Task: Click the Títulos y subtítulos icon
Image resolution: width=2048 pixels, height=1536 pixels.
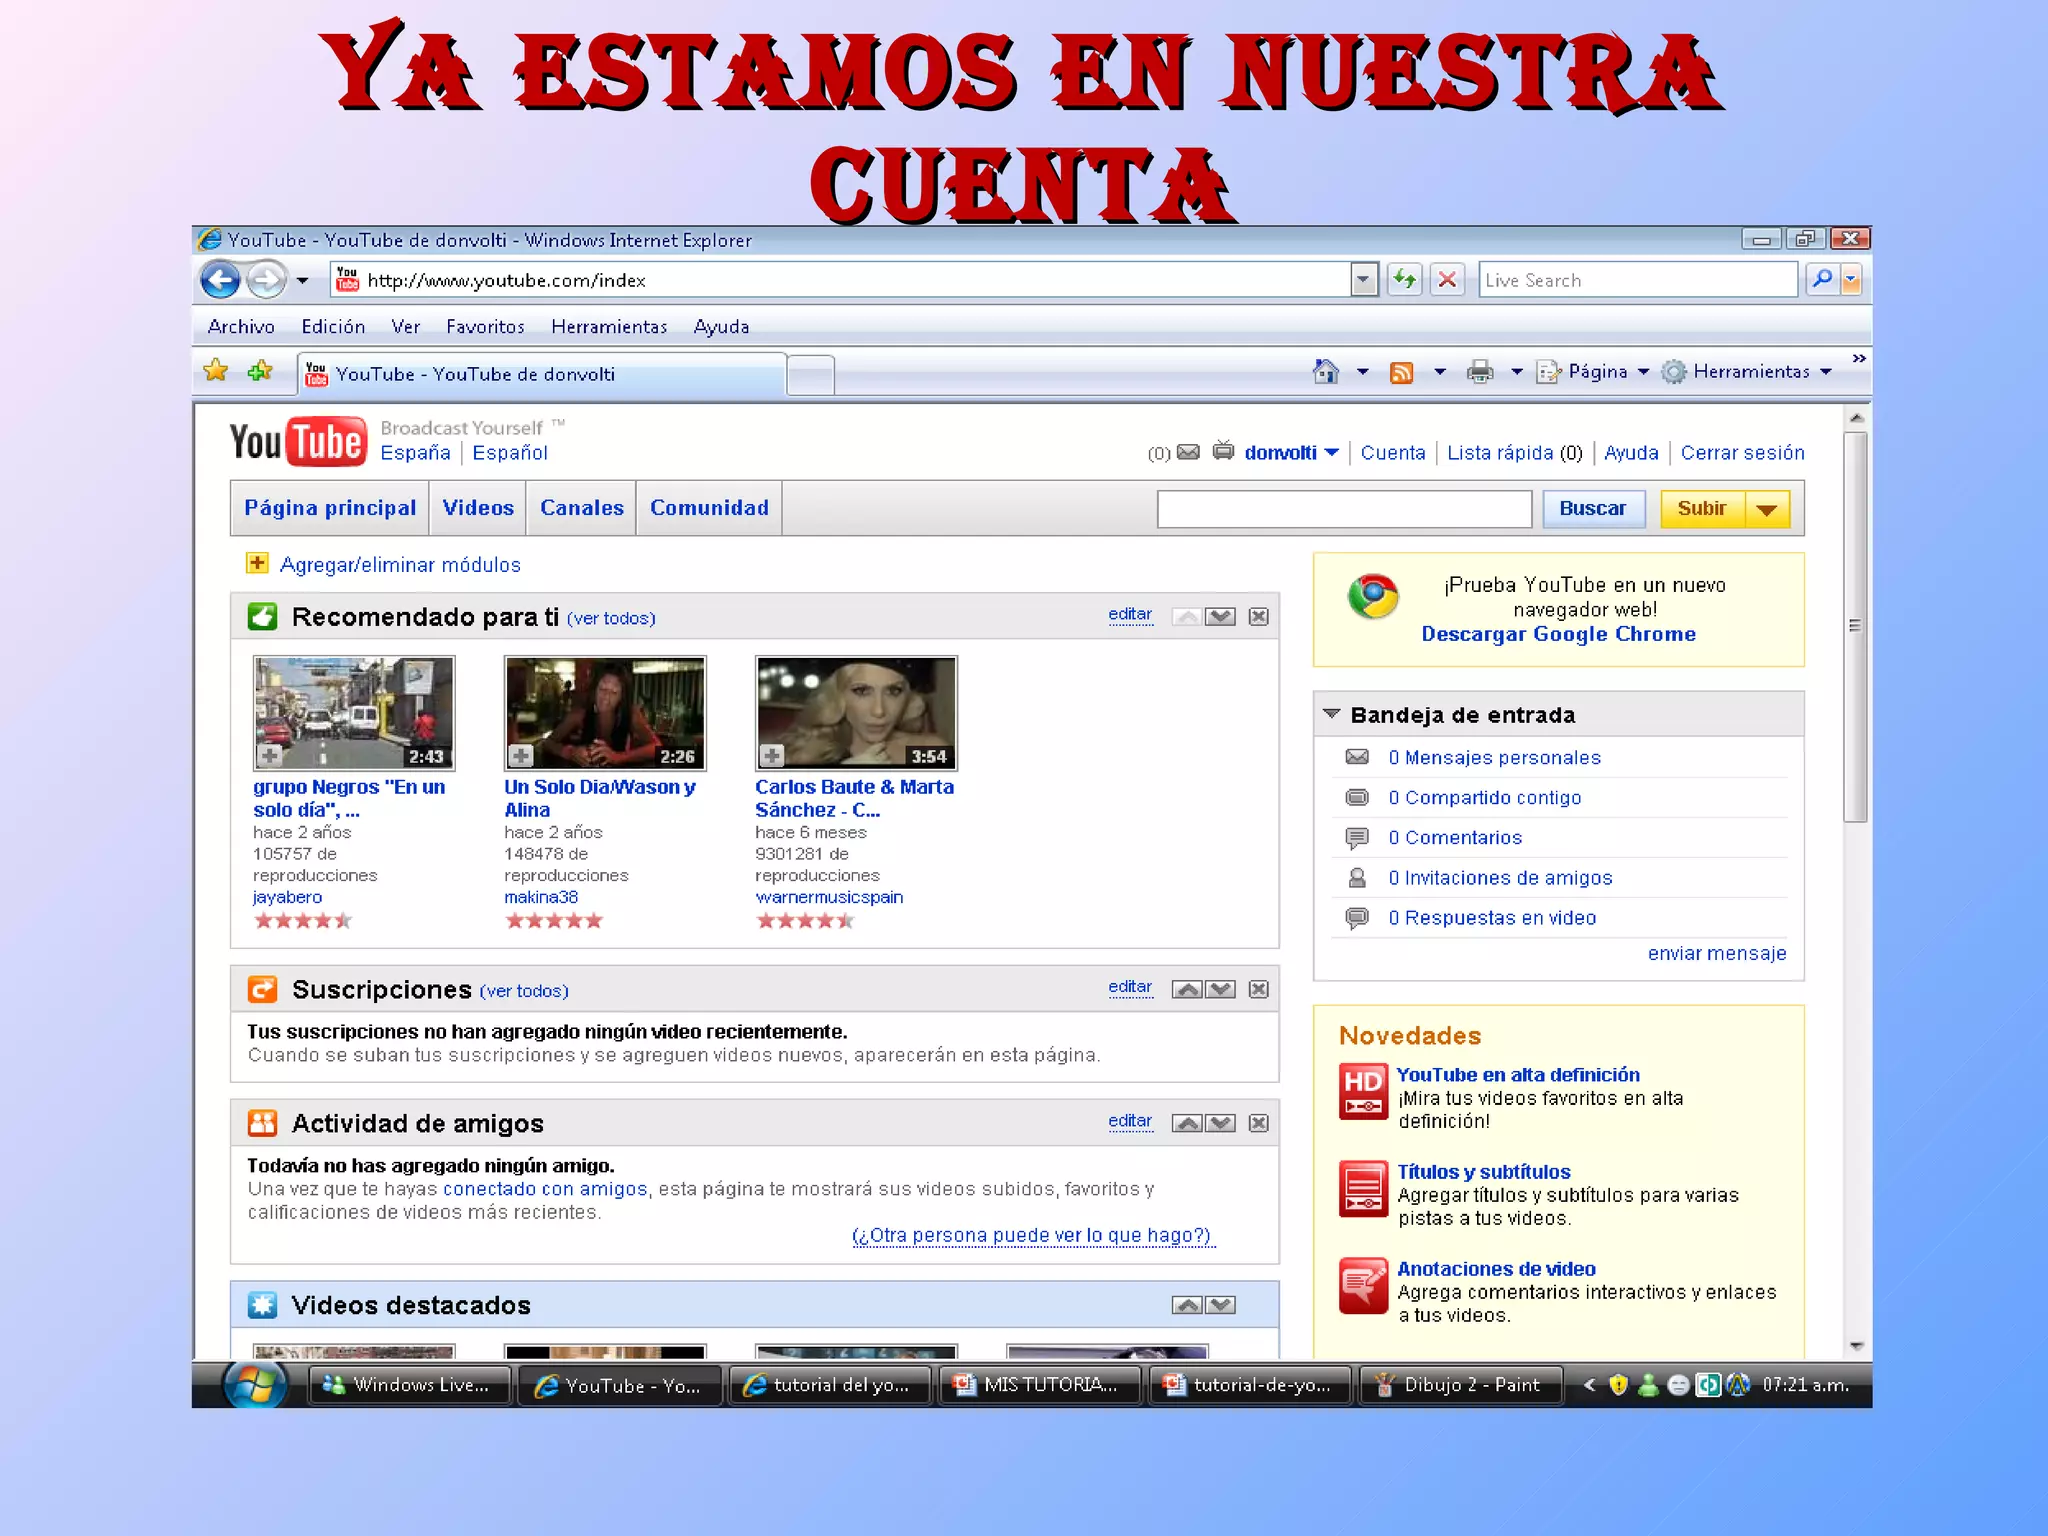Action: (1363, 1188)
